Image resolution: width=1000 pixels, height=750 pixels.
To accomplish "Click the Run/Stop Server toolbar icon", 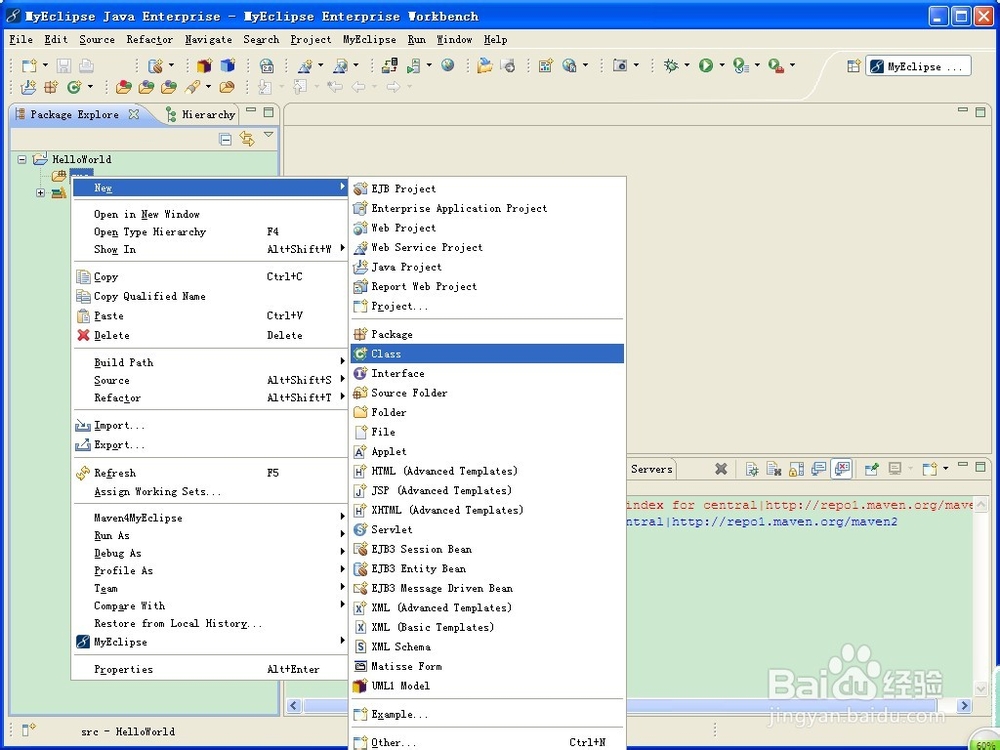I will 415,65.
